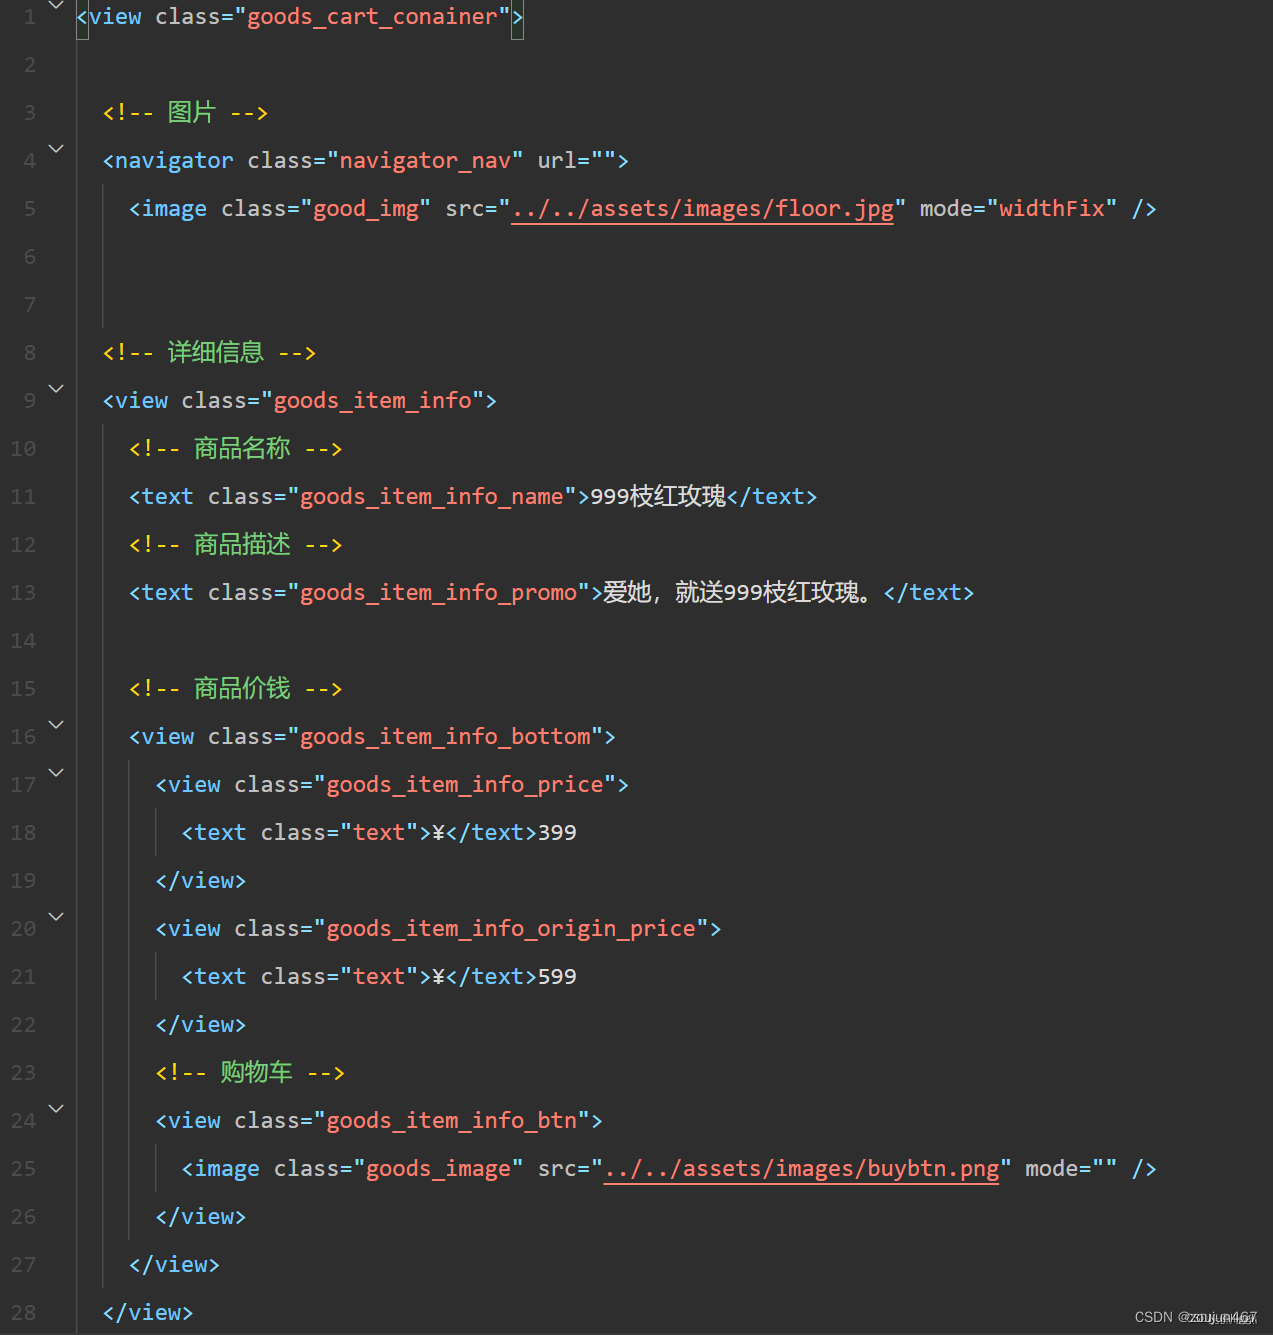
Task: Click the "goods_item_info" class value on line 9
Action: pyautogui.click(x=372, y=401)
